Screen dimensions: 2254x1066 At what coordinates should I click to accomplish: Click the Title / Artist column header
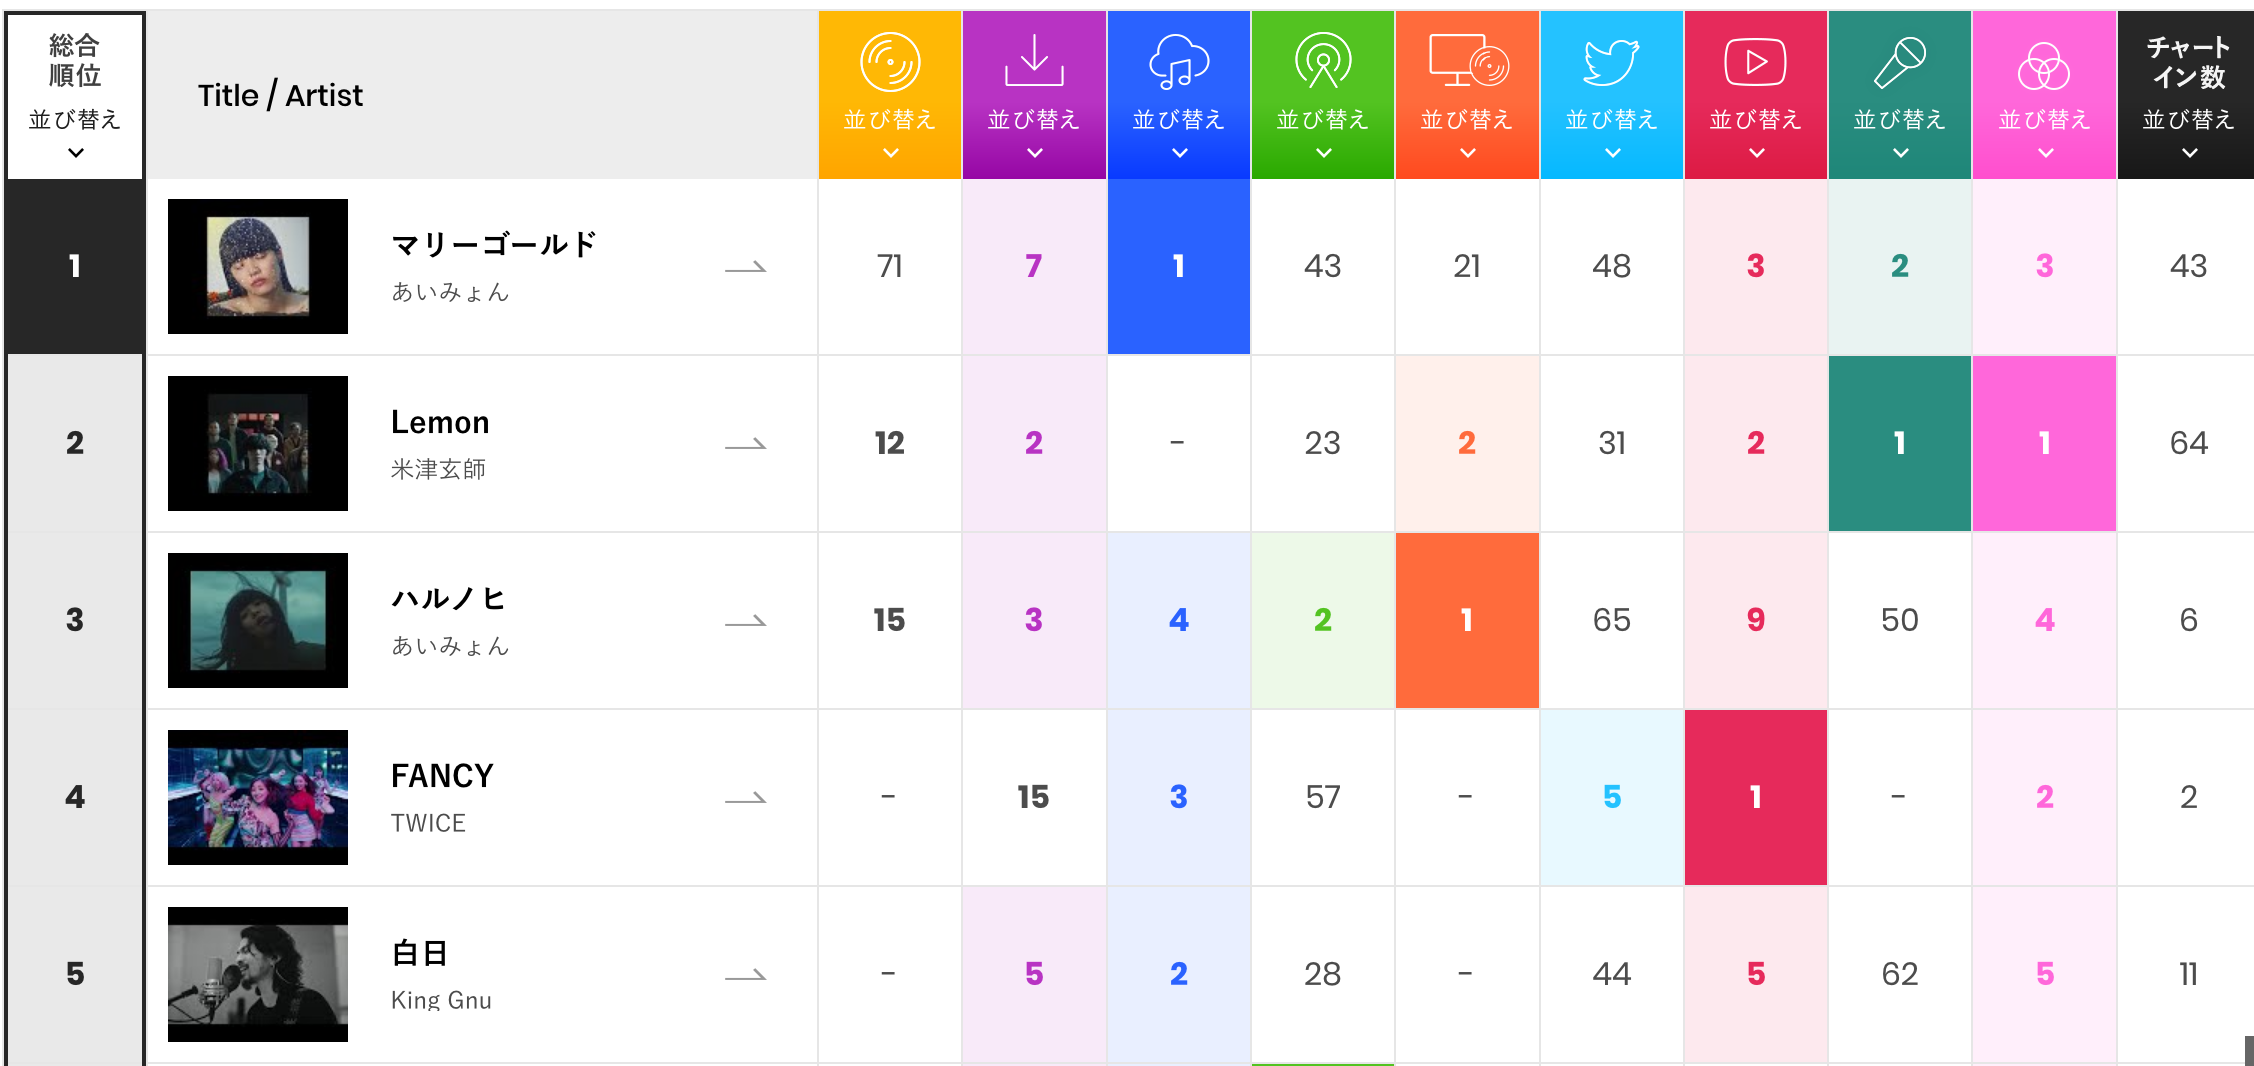pyautogui.click(x=280, y=95)
